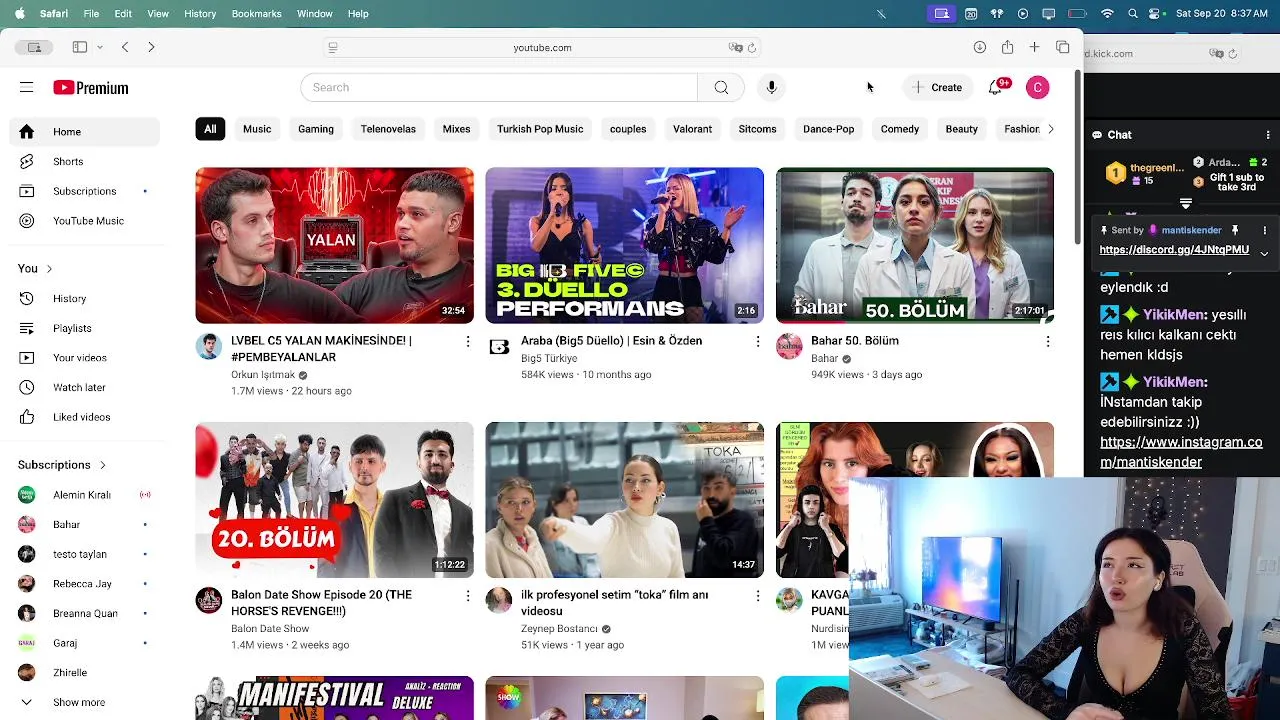The width and height of the screenshot is (1280, 720).
Task: Open the View menu
Action: (158, 14)
